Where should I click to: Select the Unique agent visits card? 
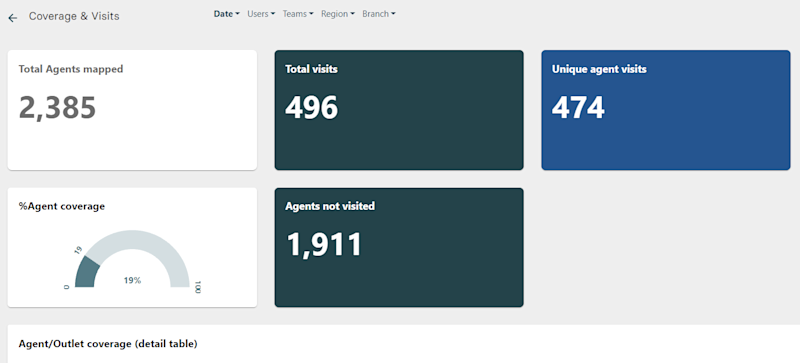click(666, 110)
